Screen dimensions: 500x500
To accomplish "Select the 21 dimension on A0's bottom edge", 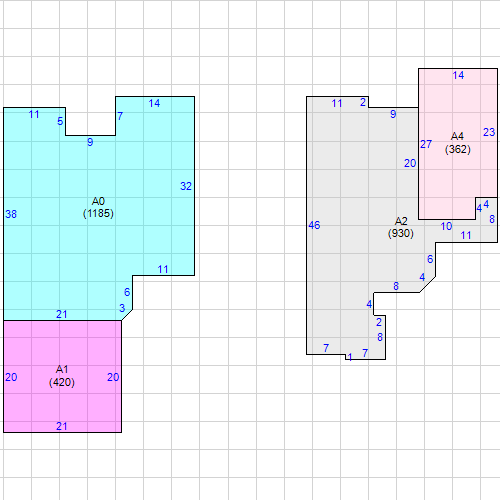I will pyautogui.click(x=62, y=314).
